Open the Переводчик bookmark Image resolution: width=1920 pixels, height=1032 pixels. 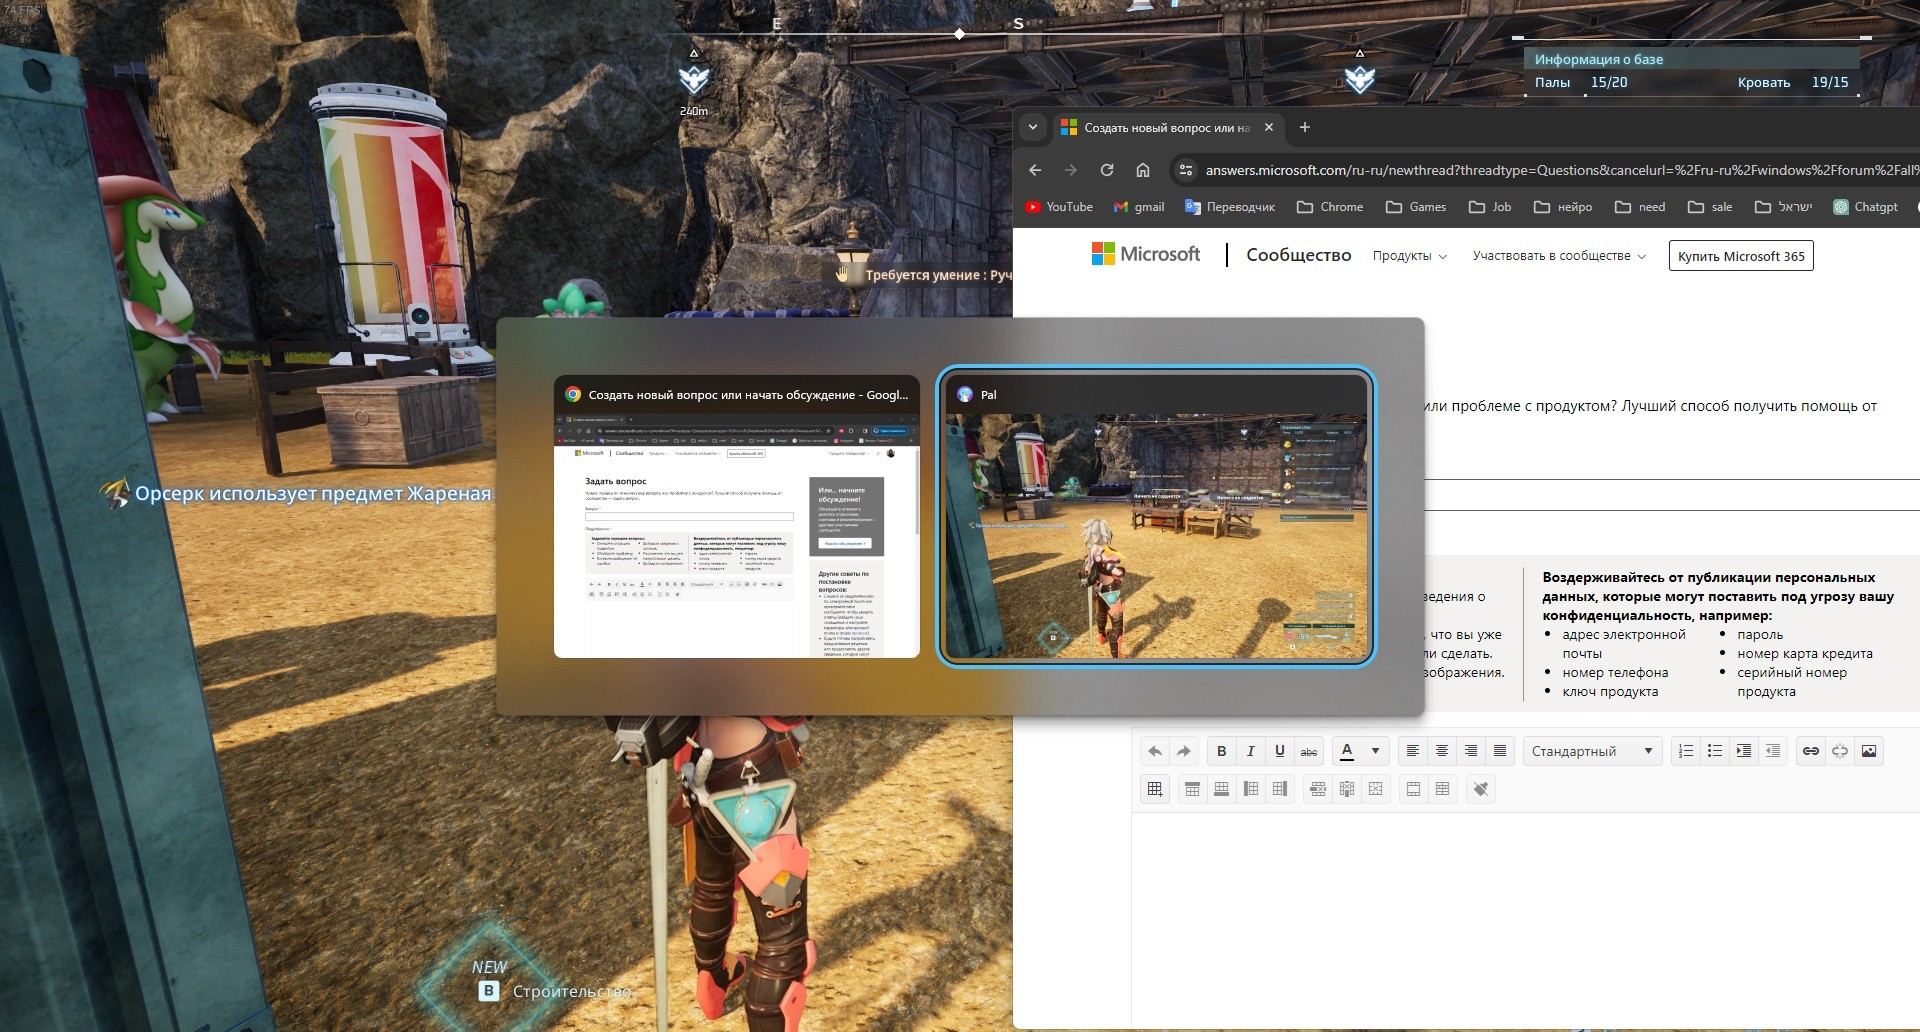pos(1230,207)
